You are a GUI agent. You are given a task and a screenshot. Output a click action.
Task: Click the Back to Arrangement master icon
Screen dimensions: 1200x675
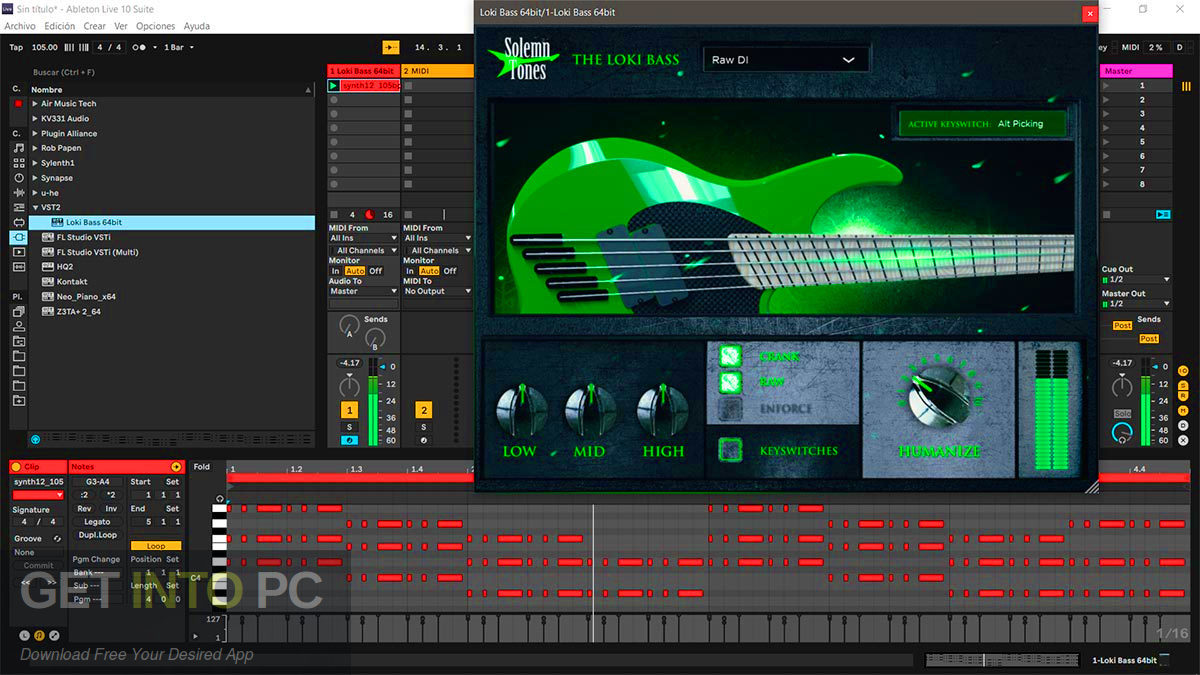(x=1163, y=214)
